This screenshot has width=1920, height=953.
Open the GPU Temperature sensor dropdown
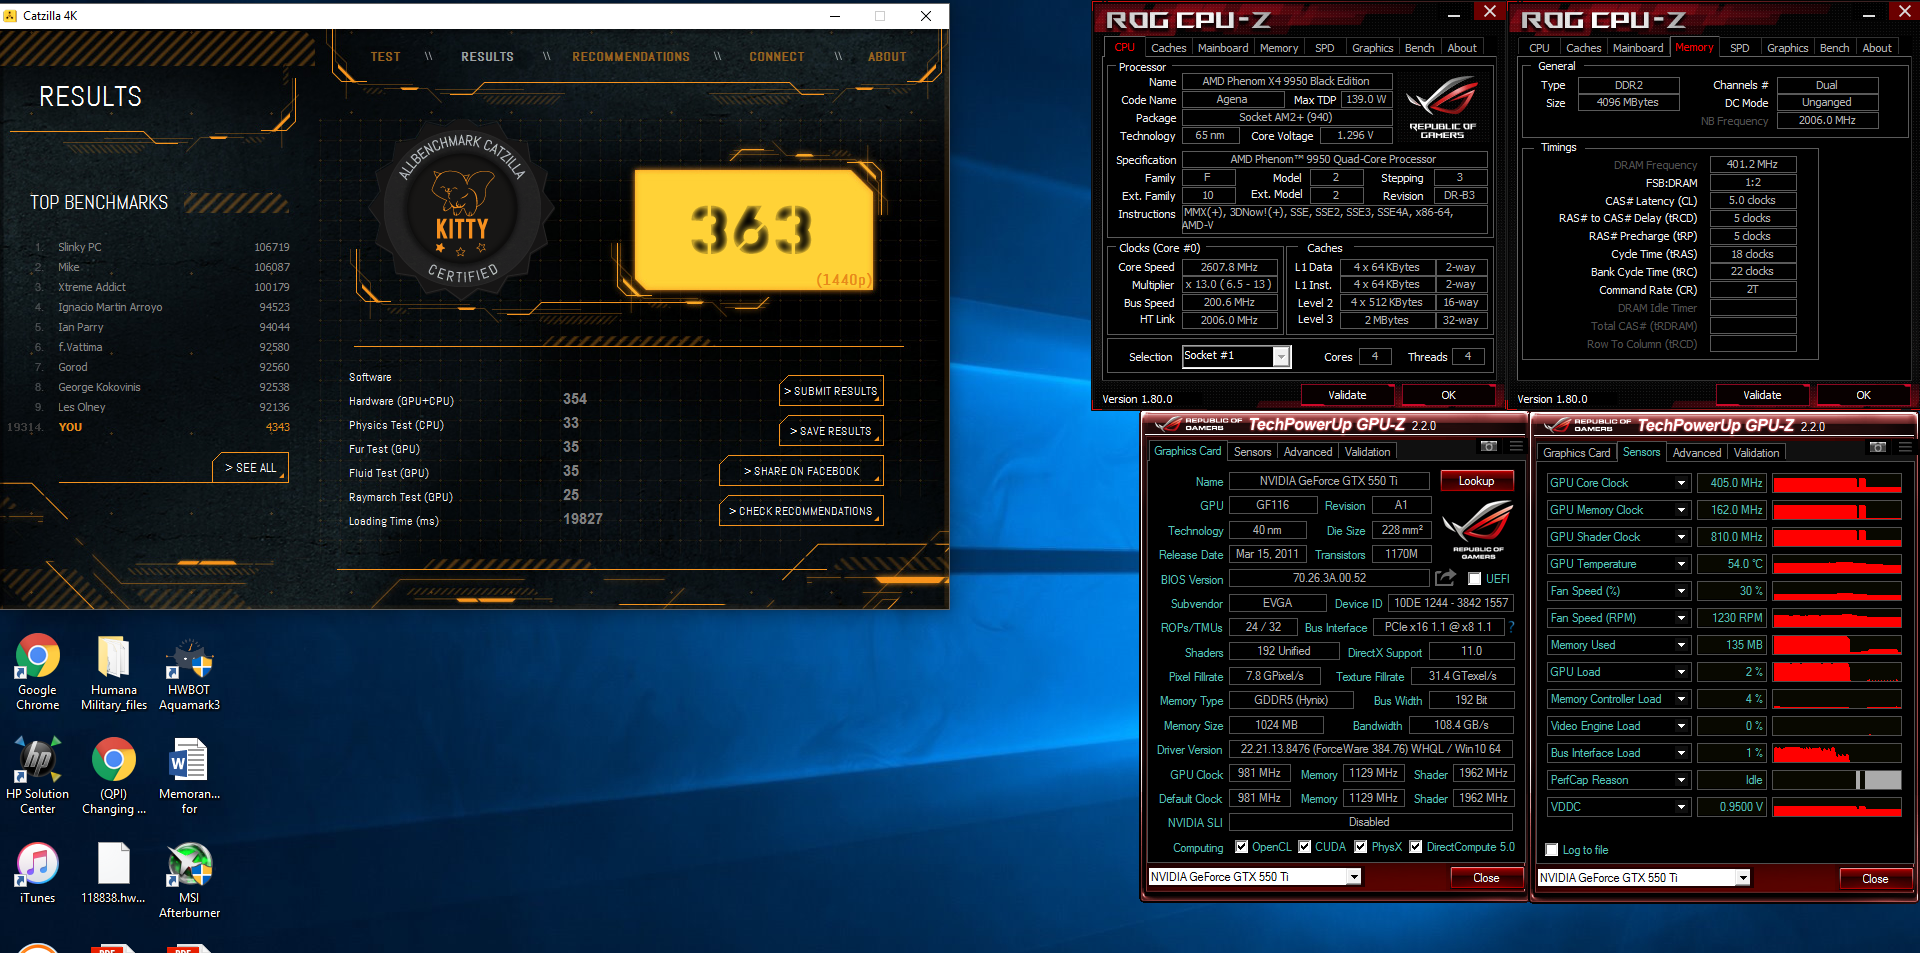(x=1681, y=564)
